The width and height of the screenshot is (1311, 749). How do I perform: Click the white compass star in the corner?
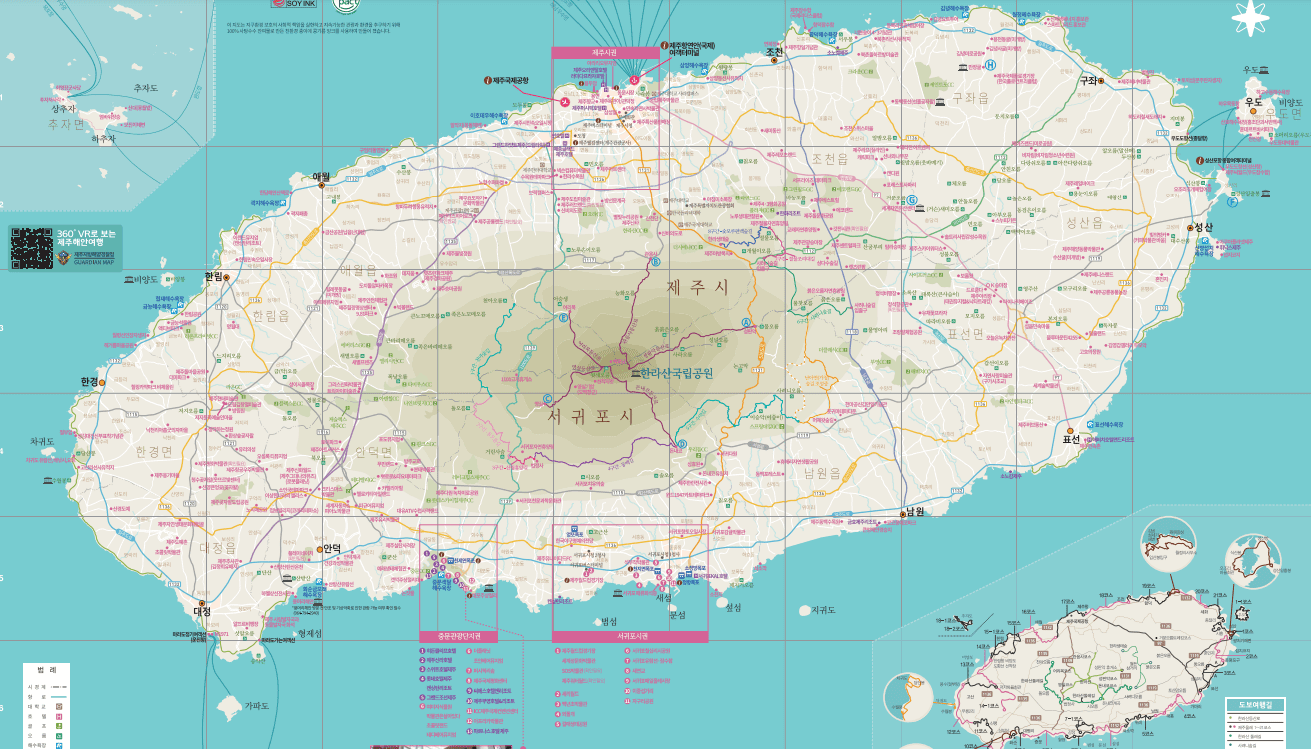coord(1250,18)
